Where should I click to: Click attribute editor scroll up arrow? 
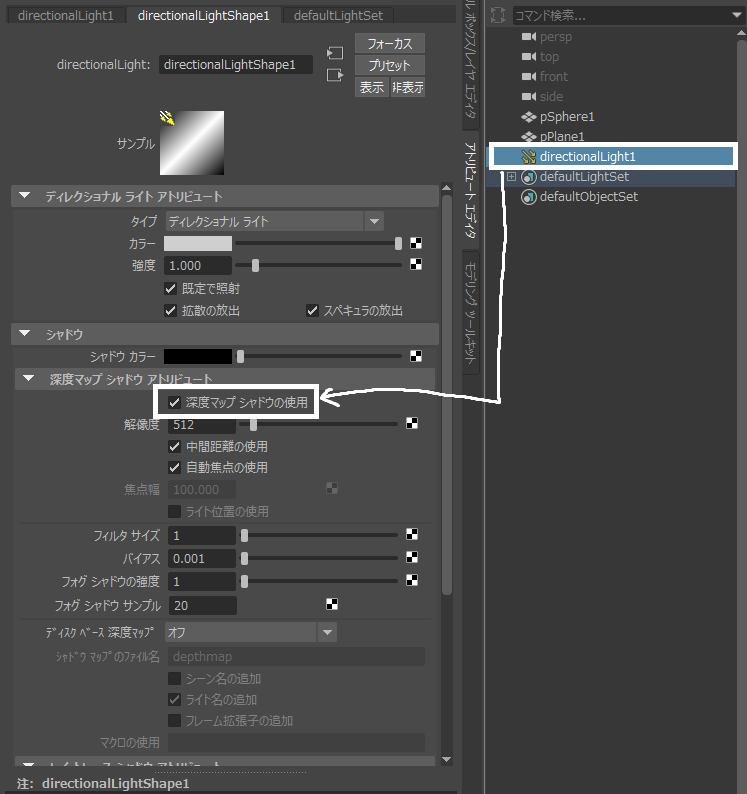[x=447, y=187]
